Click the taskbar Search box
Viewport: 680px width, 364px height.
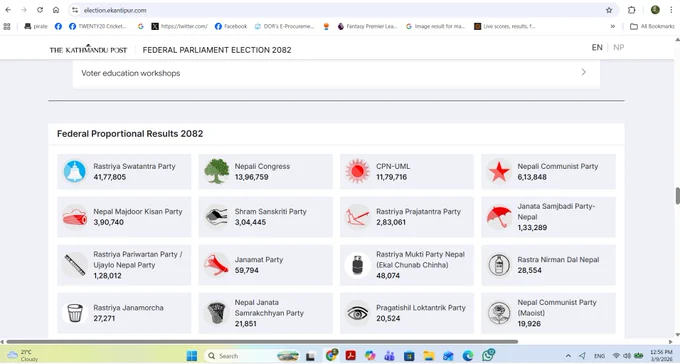pos(252,356)
